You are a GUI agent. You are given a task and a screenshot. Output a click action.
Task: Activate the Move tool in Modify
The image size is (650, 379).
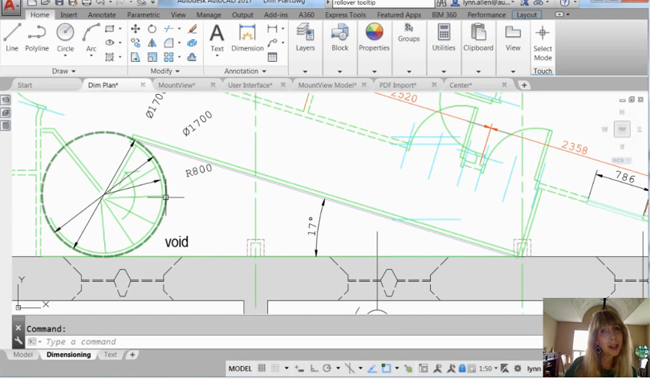[135, 29]
